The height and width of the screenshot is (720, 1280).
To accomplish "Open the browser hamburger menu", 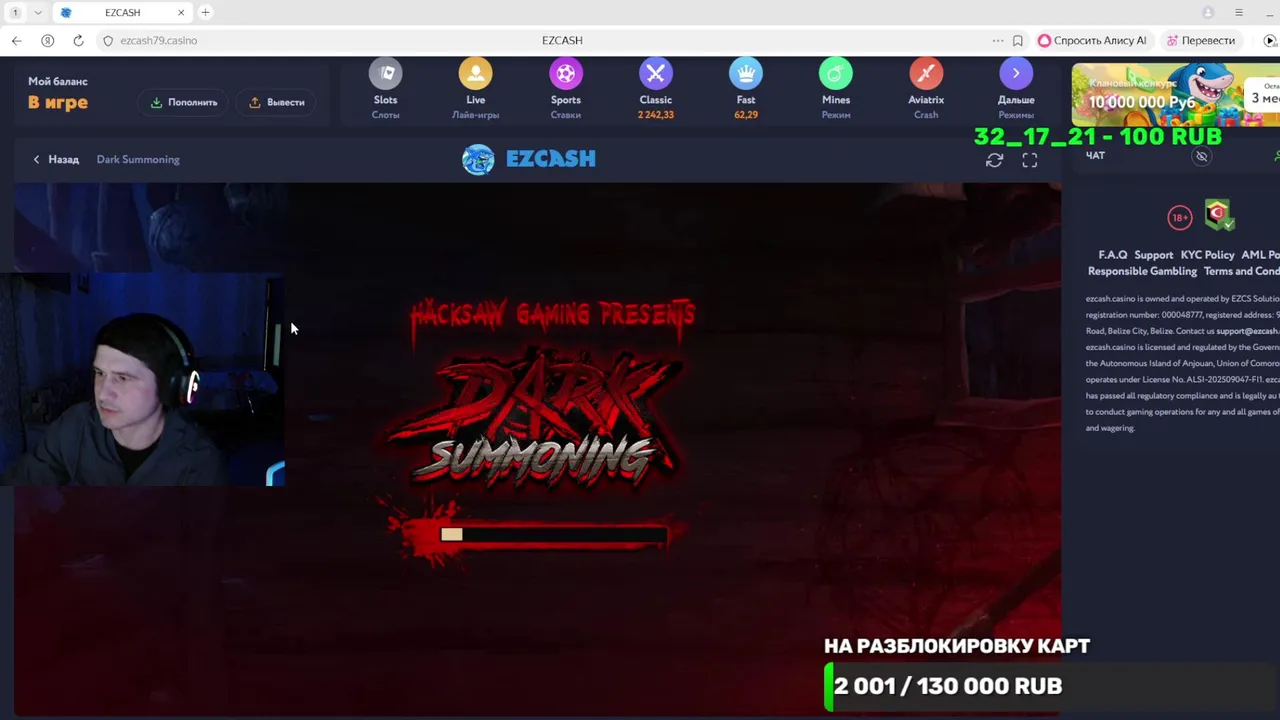I will tap(1238, 12).
